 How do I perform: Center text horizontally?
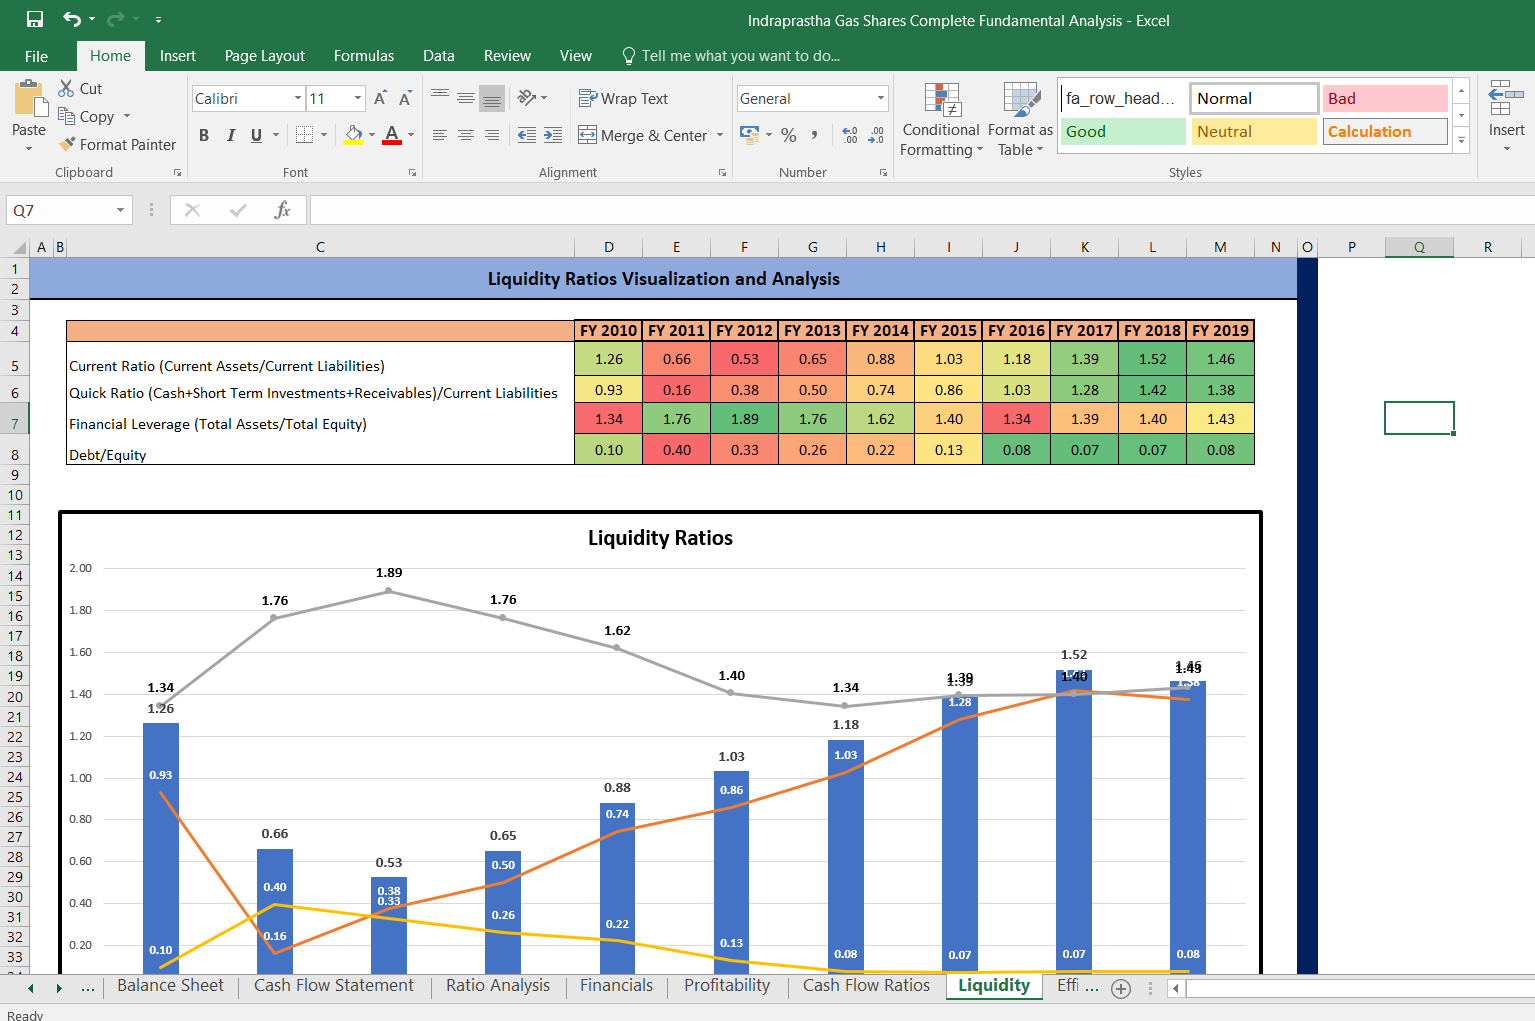(466, 135)
